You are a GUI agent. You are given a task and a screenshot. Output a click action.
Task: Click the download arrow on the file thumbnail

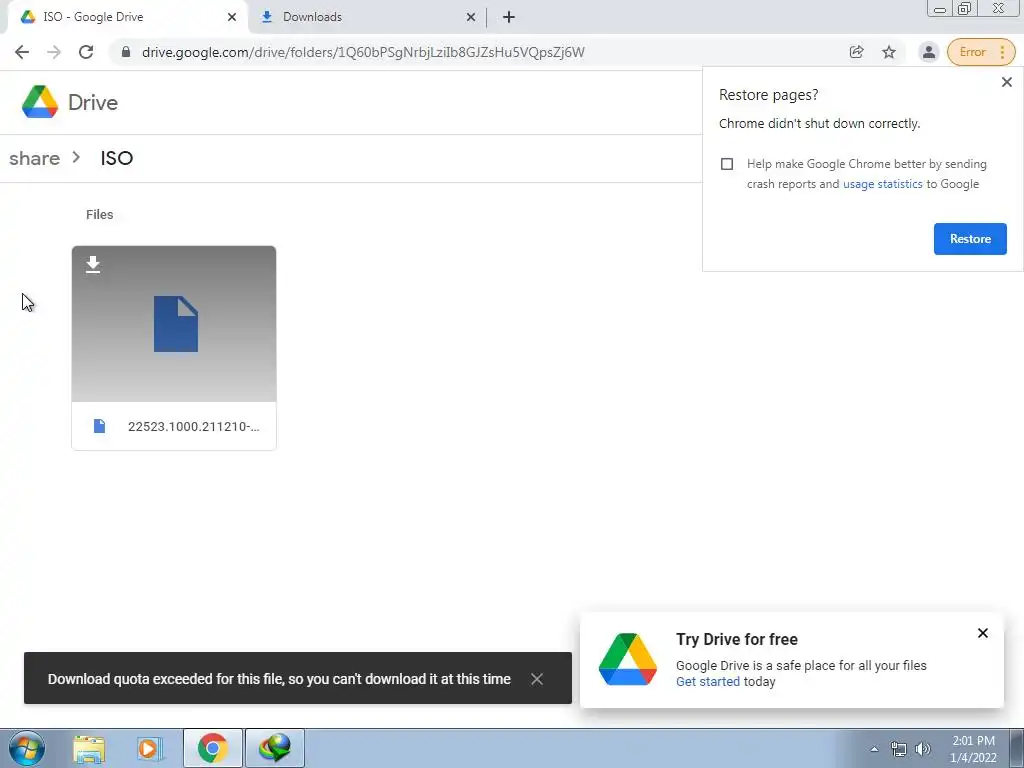pos(93,264)
